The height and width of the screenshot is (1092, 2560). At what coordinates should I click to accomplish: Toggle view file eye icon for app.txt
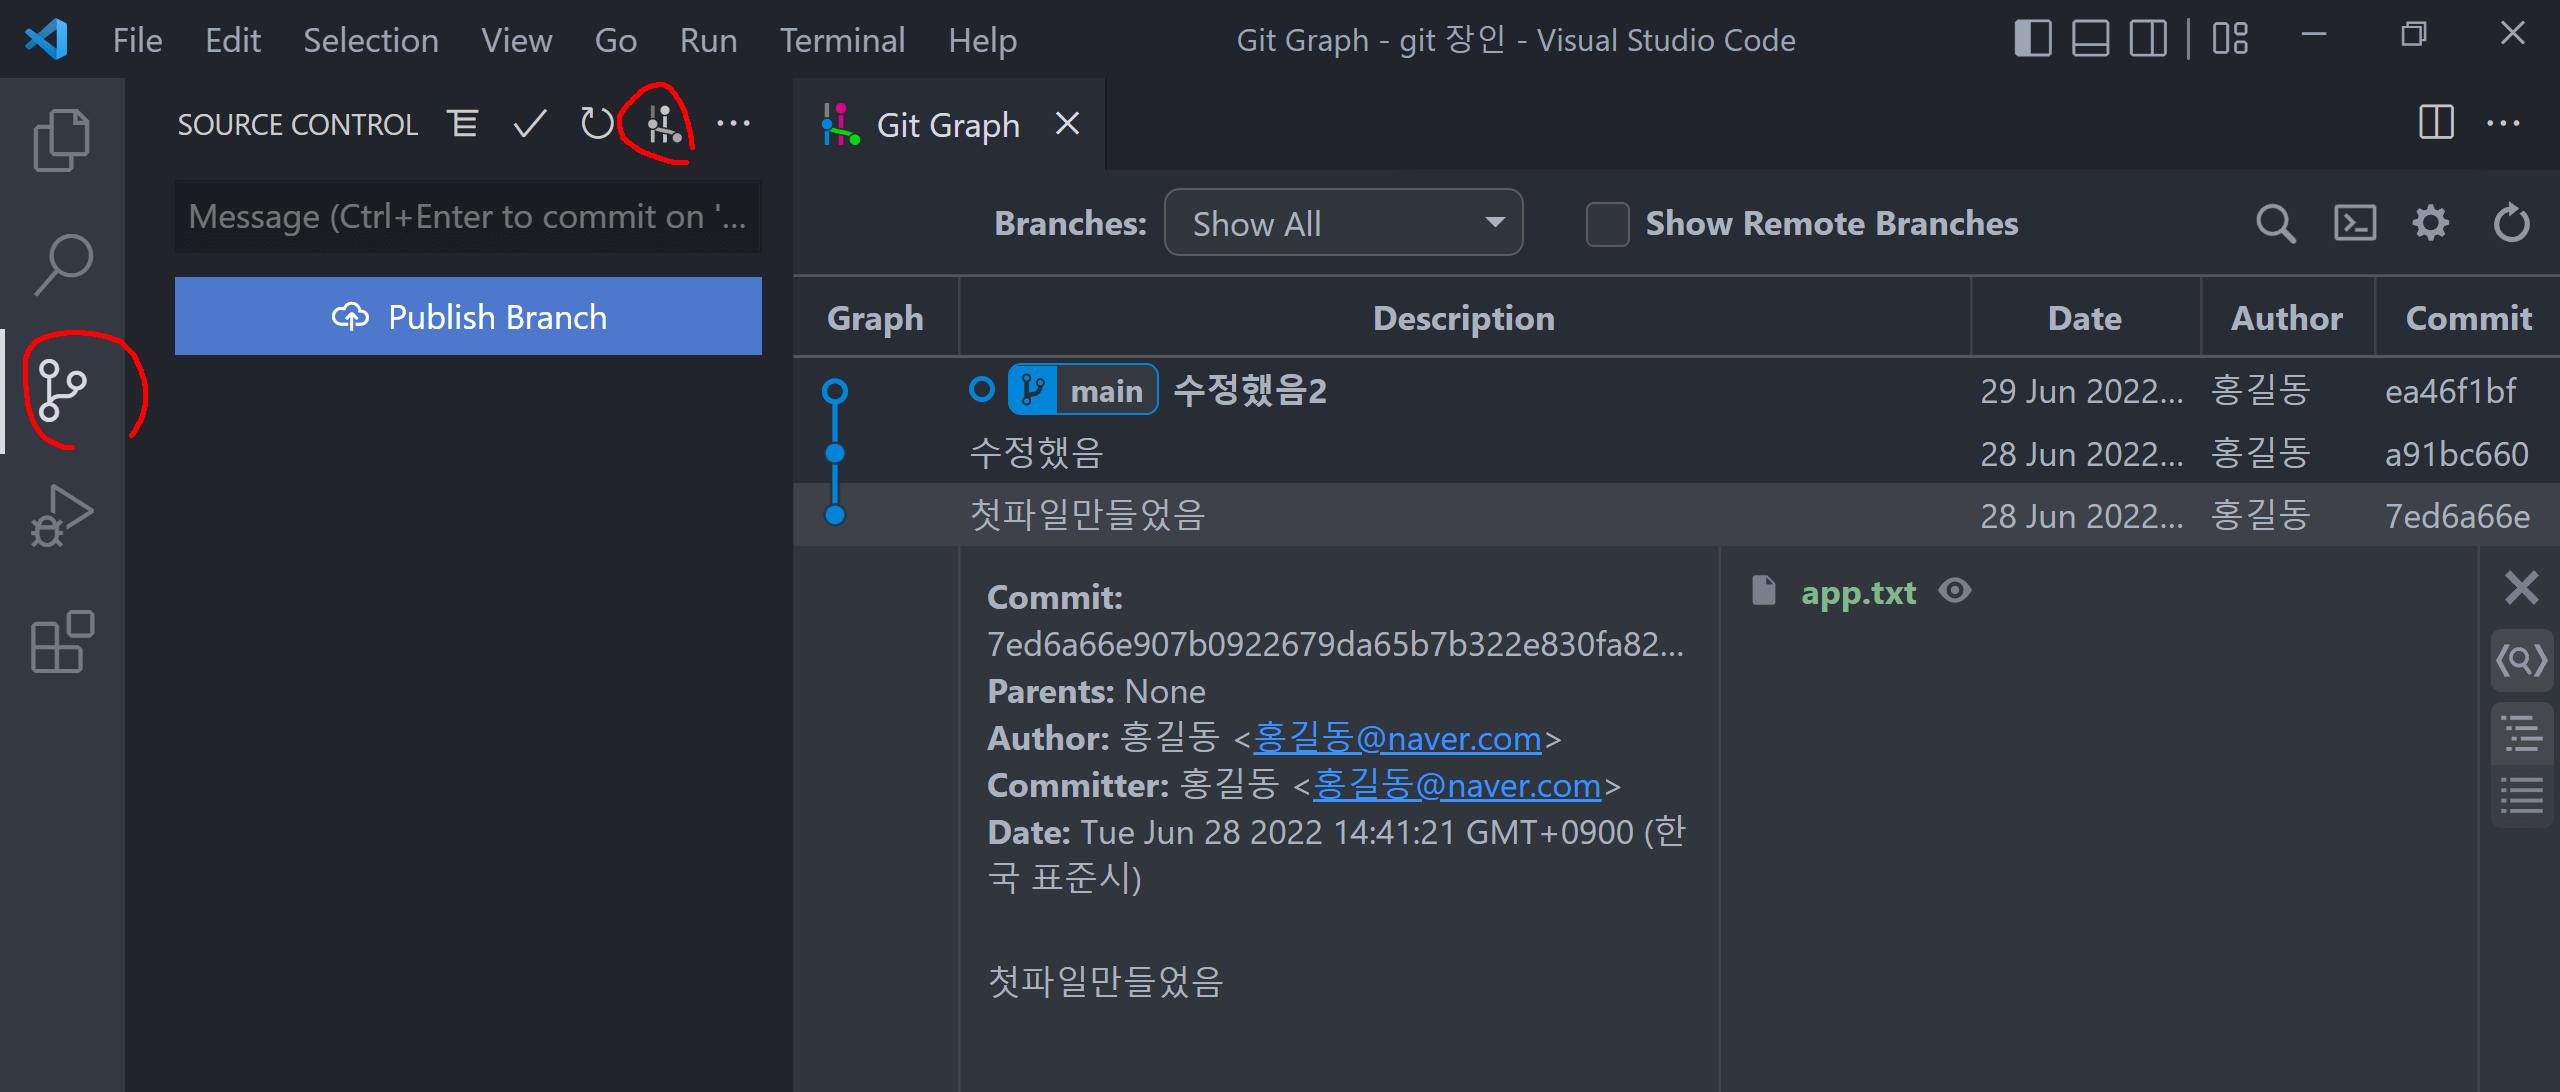click(x=1955, y=591)
